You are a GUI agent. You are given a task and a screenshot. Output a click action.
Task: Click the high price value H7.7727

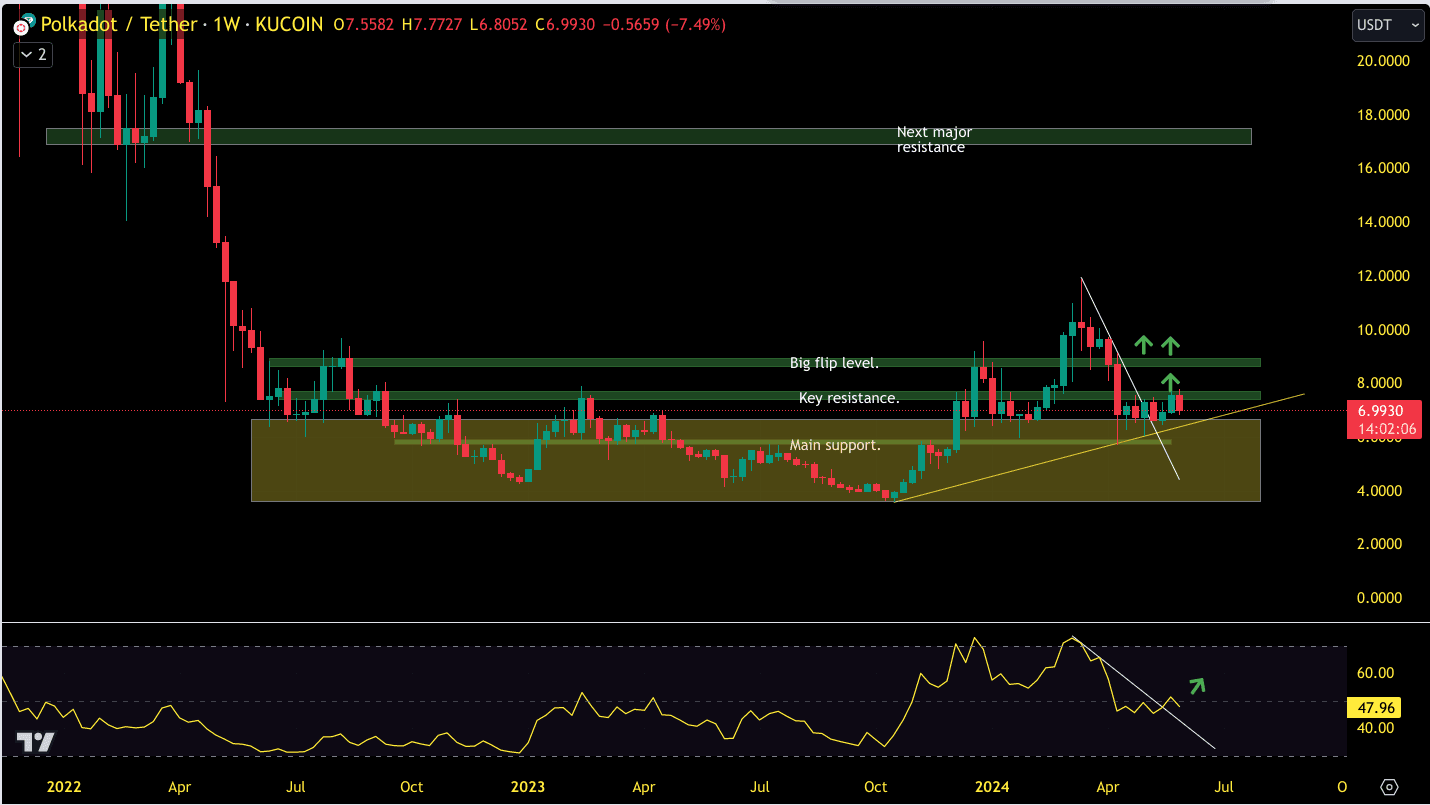coord(432,24)
